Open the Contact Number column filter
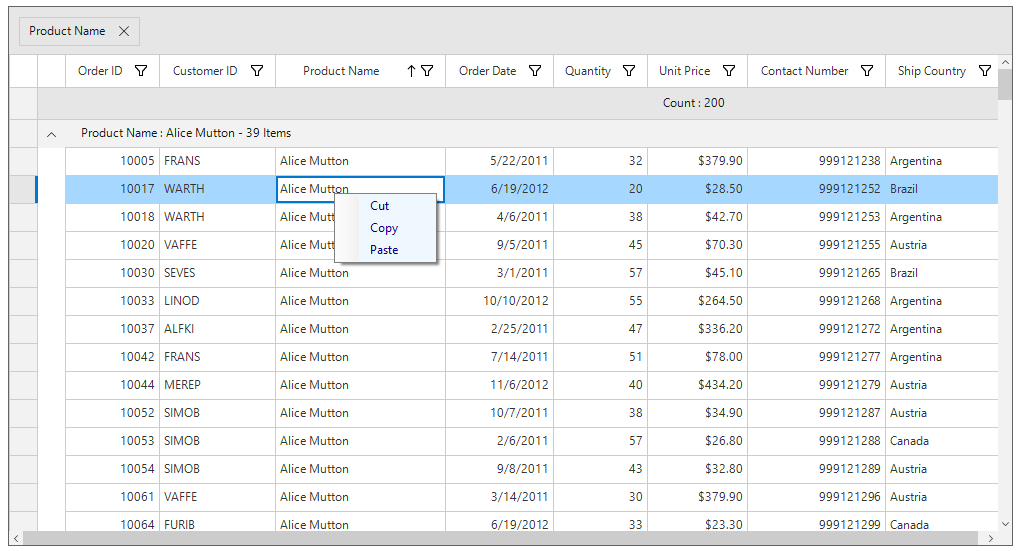This screenshot has width=1017, height=551. coord(867,71)
